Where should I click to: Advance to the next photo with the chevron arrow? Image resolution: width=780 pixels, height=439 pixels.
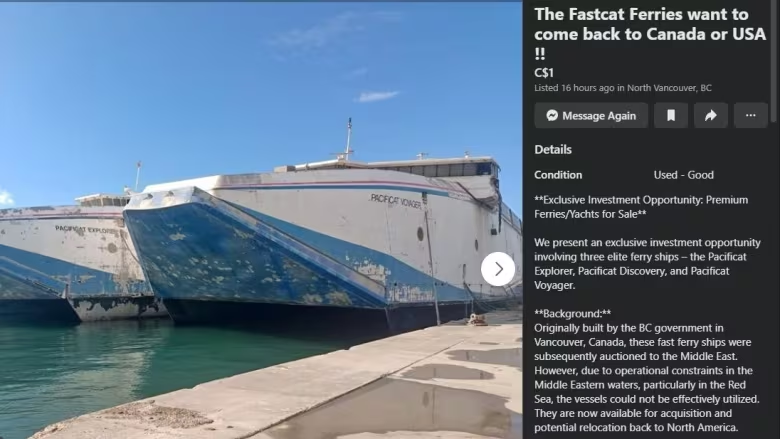pyautogui.click(x=497, y=269)
